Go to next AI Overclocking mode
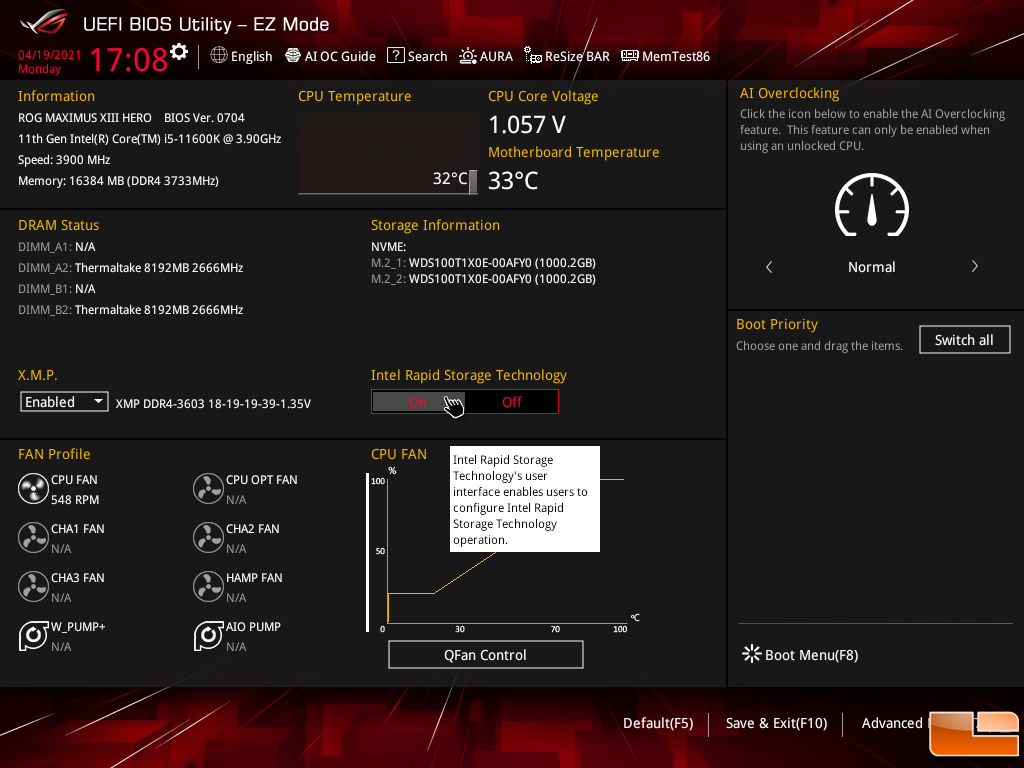Viewport: 1024px width, 768px height. click(x=974, y=266)
